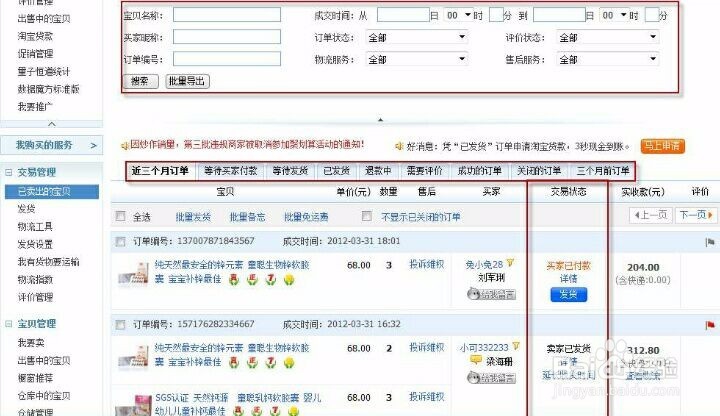This screenshot has width=720, height=416.
Task: Click the 搜索 button
Action: (141, 81)
